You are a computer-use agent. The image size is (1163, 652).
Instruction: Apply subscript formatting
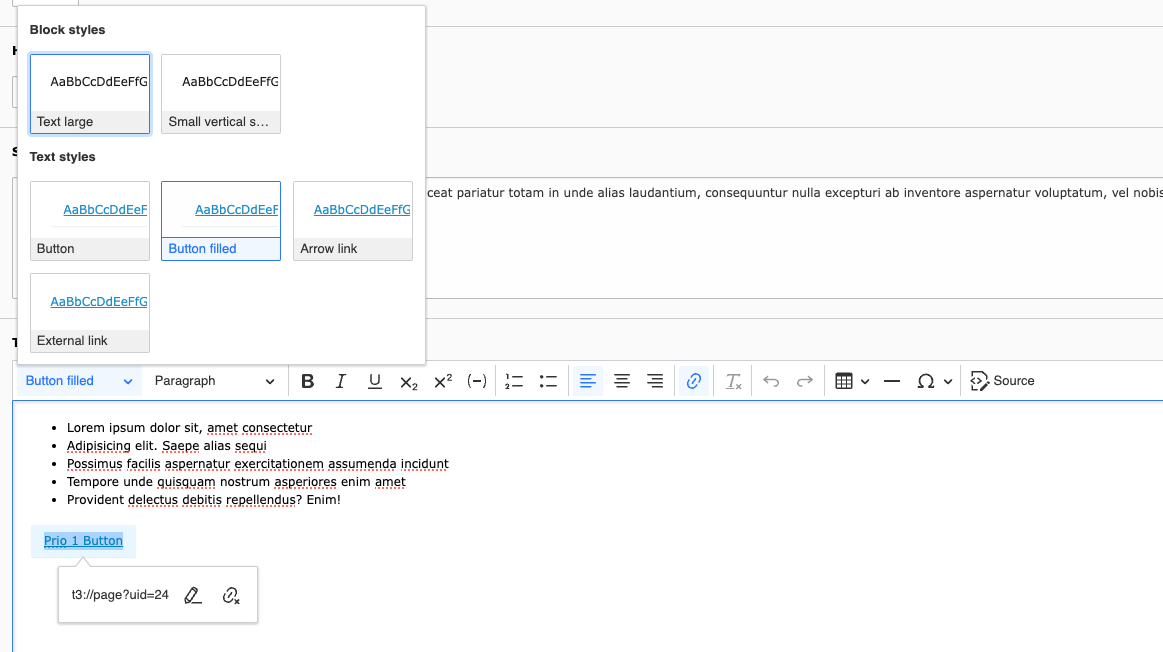pyautogui.click(x=409, y=381)
